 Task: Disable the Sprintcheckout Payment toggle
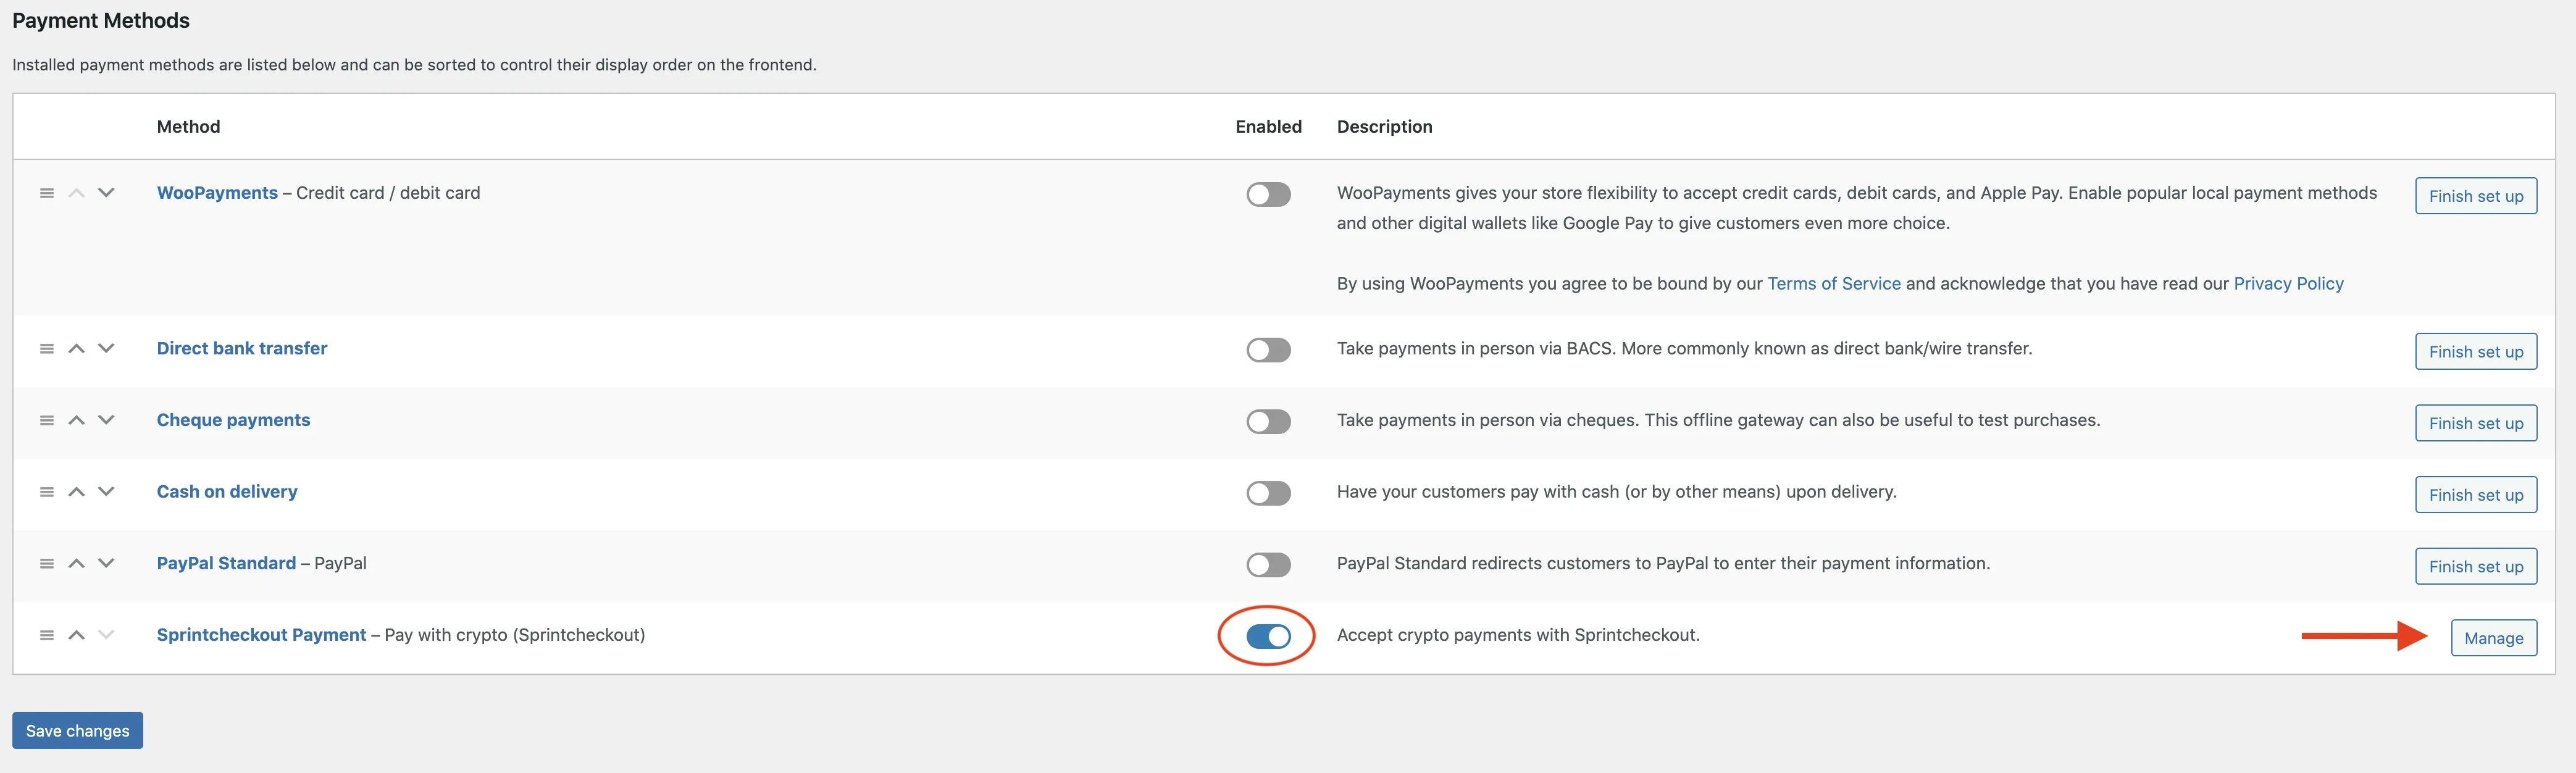tap(1268, 636)
